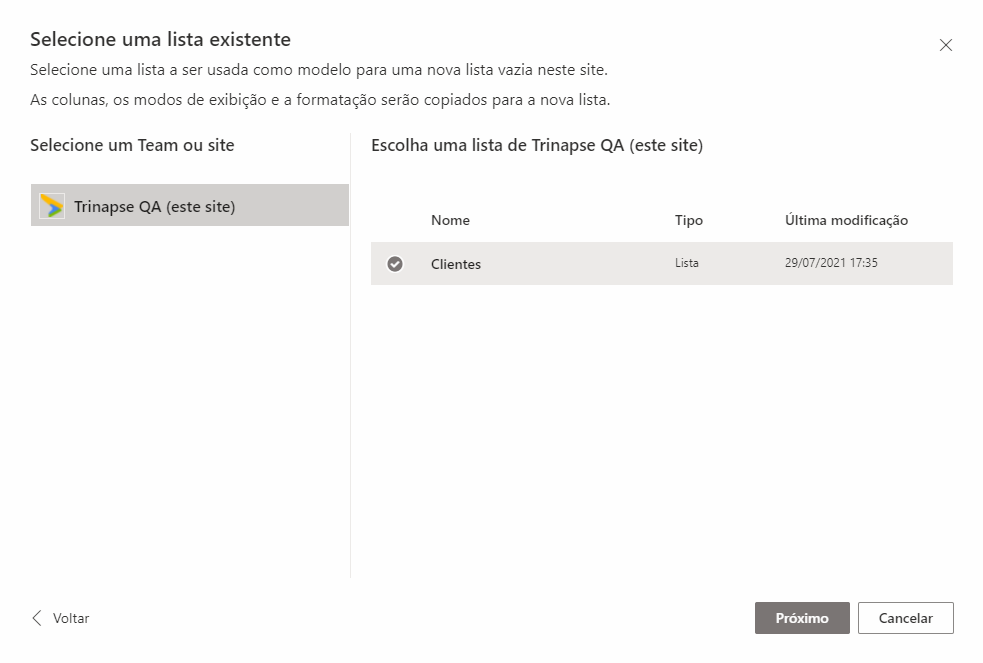Click the description line about a nova lista vazia
The height and width of the screenshot is (663, 983).
pos(318,70)
